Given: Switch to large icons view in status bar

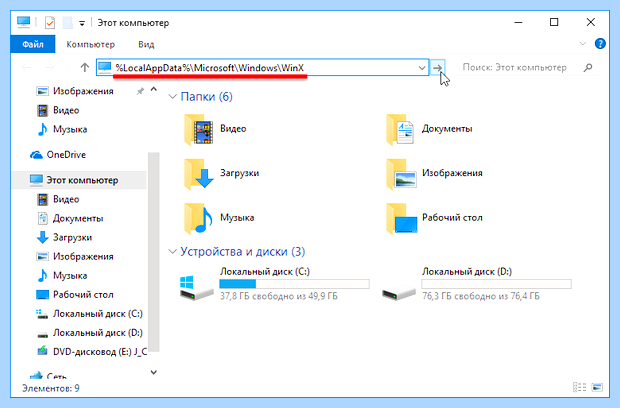Looking at the screenshot, I should (x=597, y=387).
